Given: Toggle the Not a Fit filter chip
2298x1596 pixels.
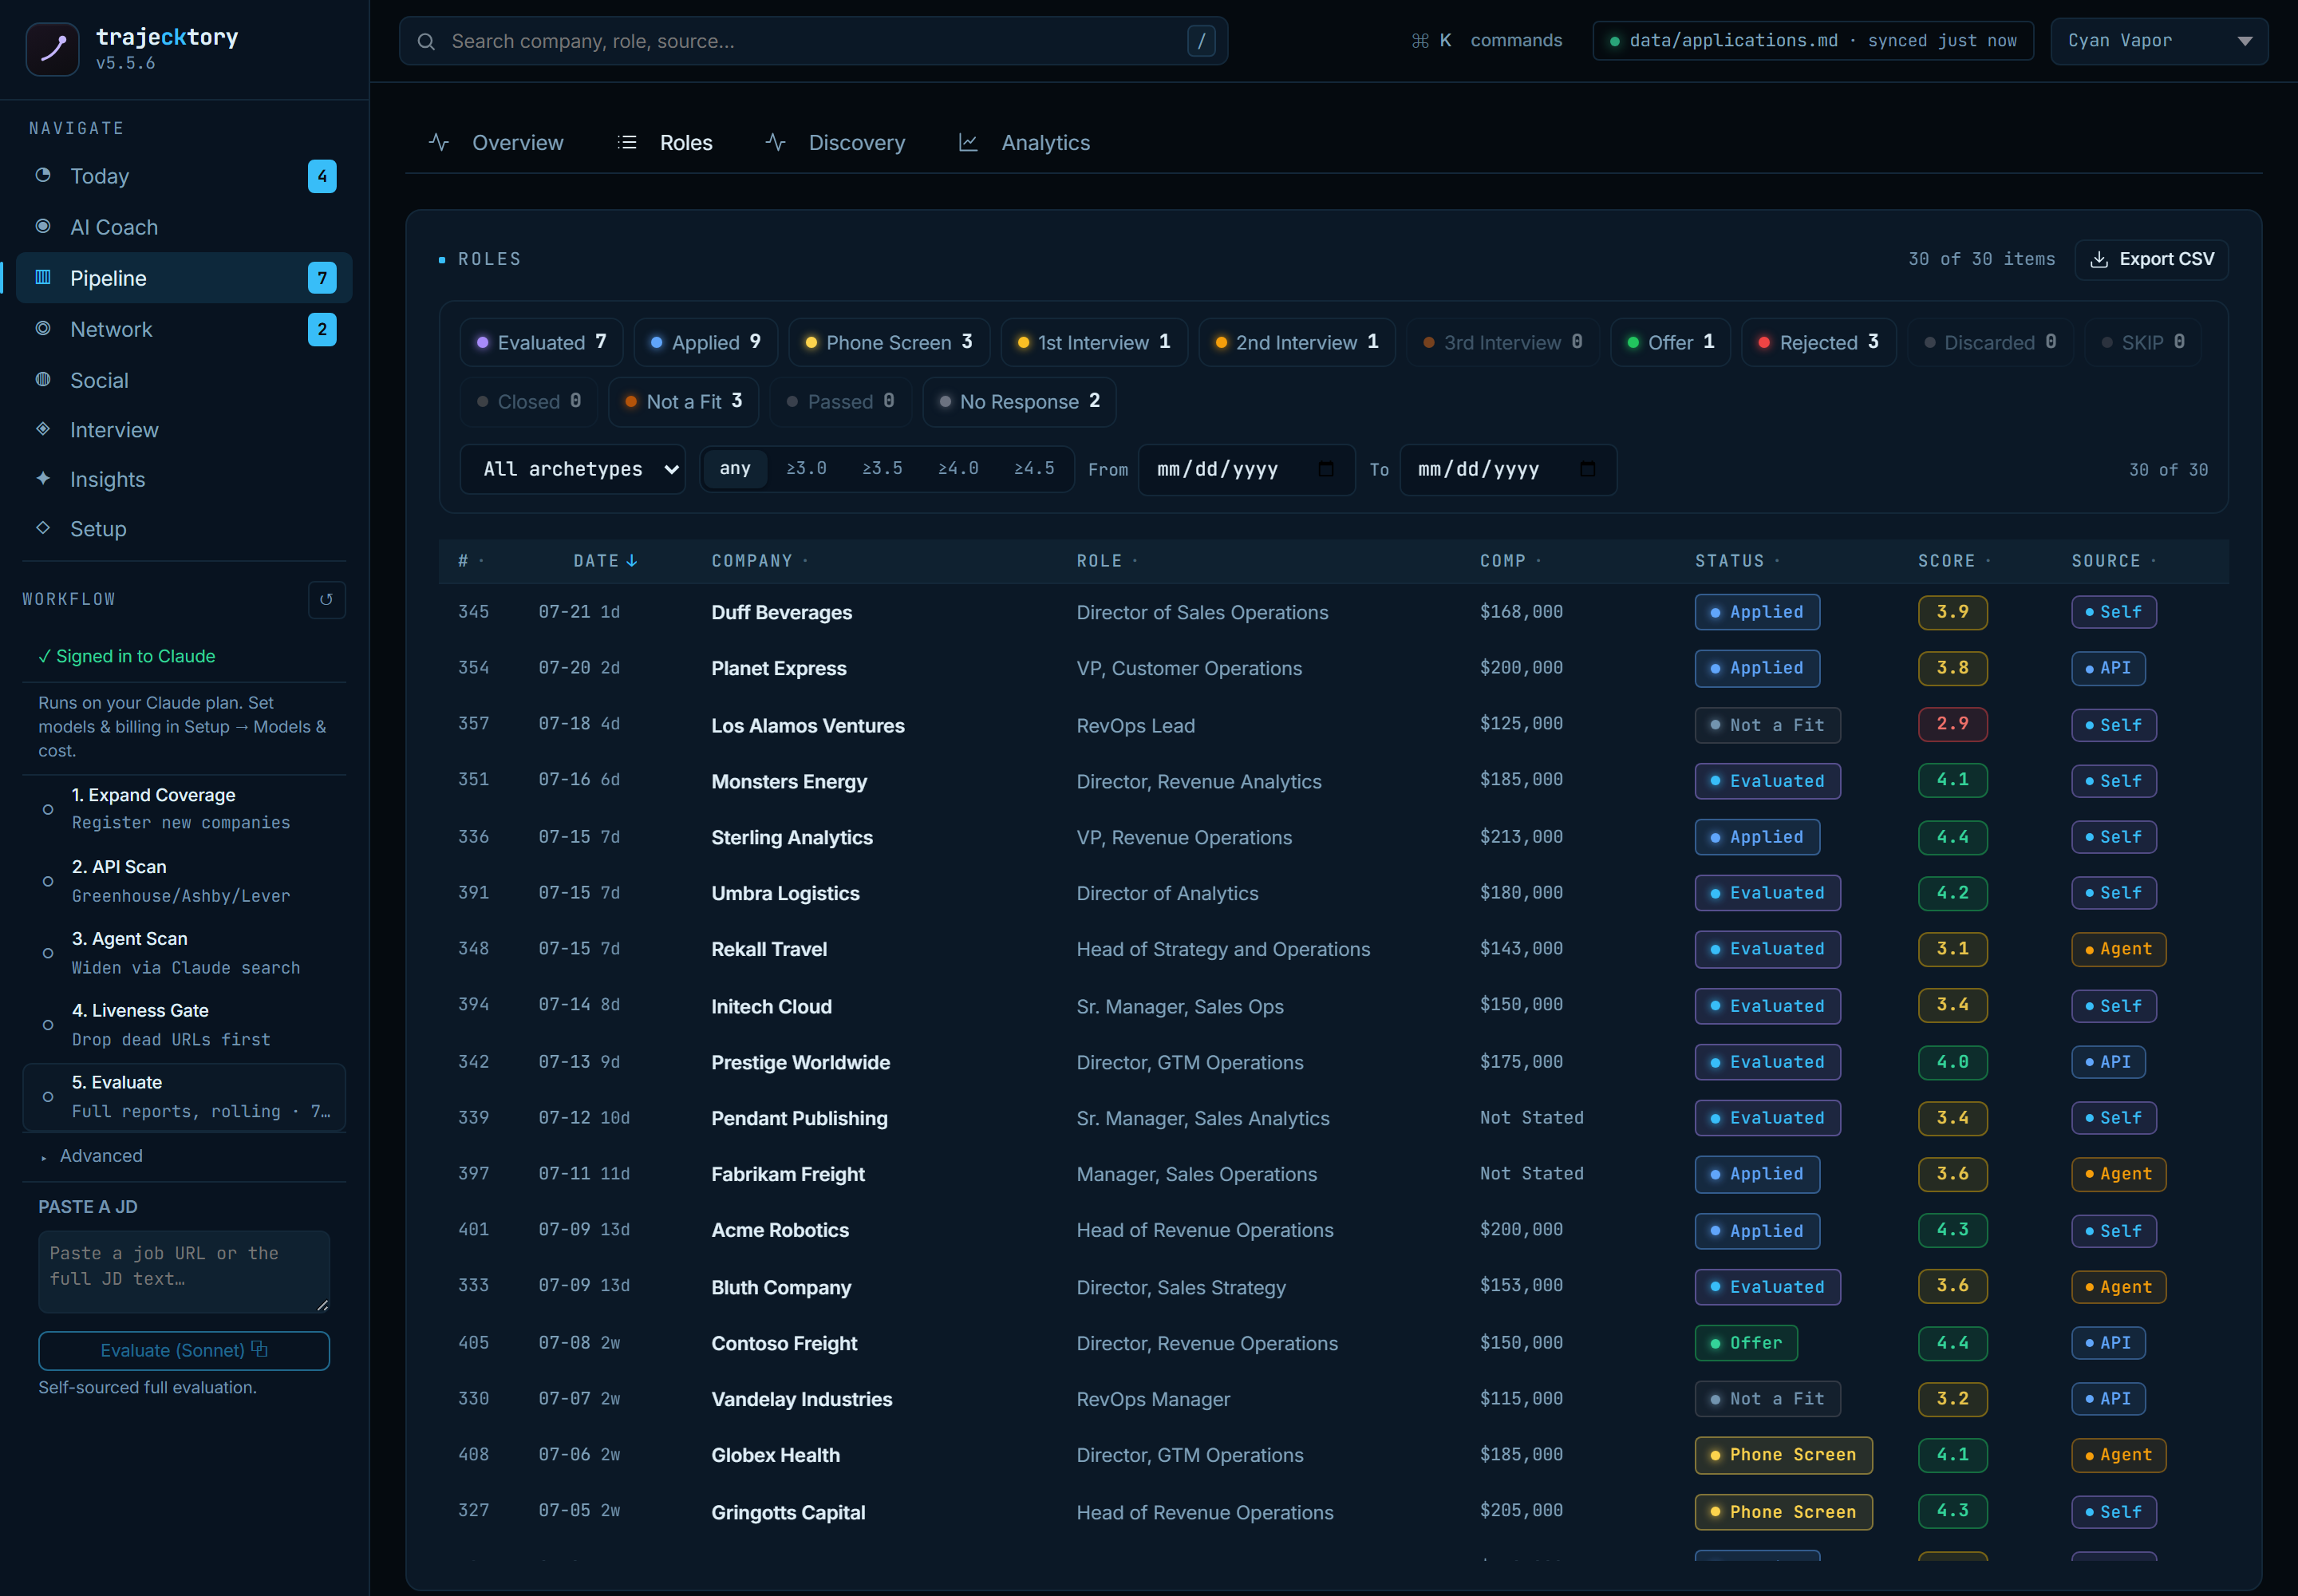Looking at the screenshot, I should (683, 401).
